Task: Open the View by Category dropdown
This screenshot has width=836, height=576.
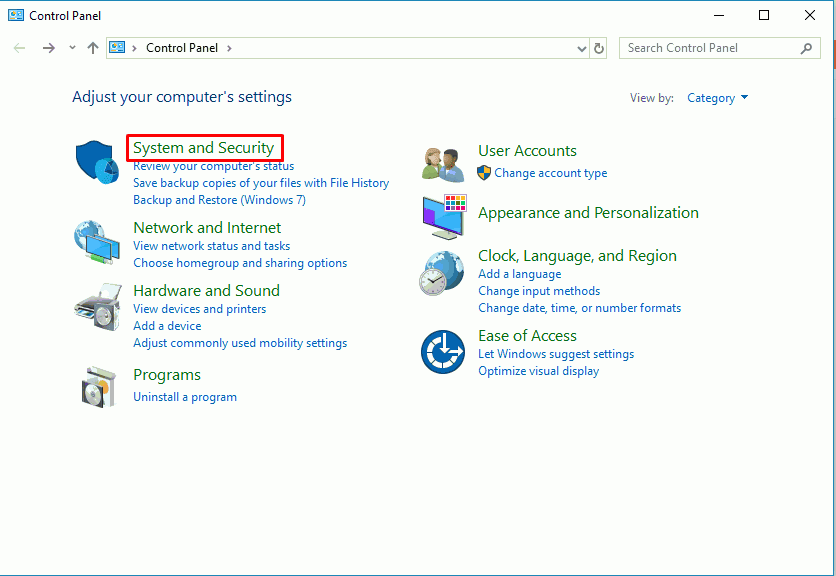Action: 718,98
